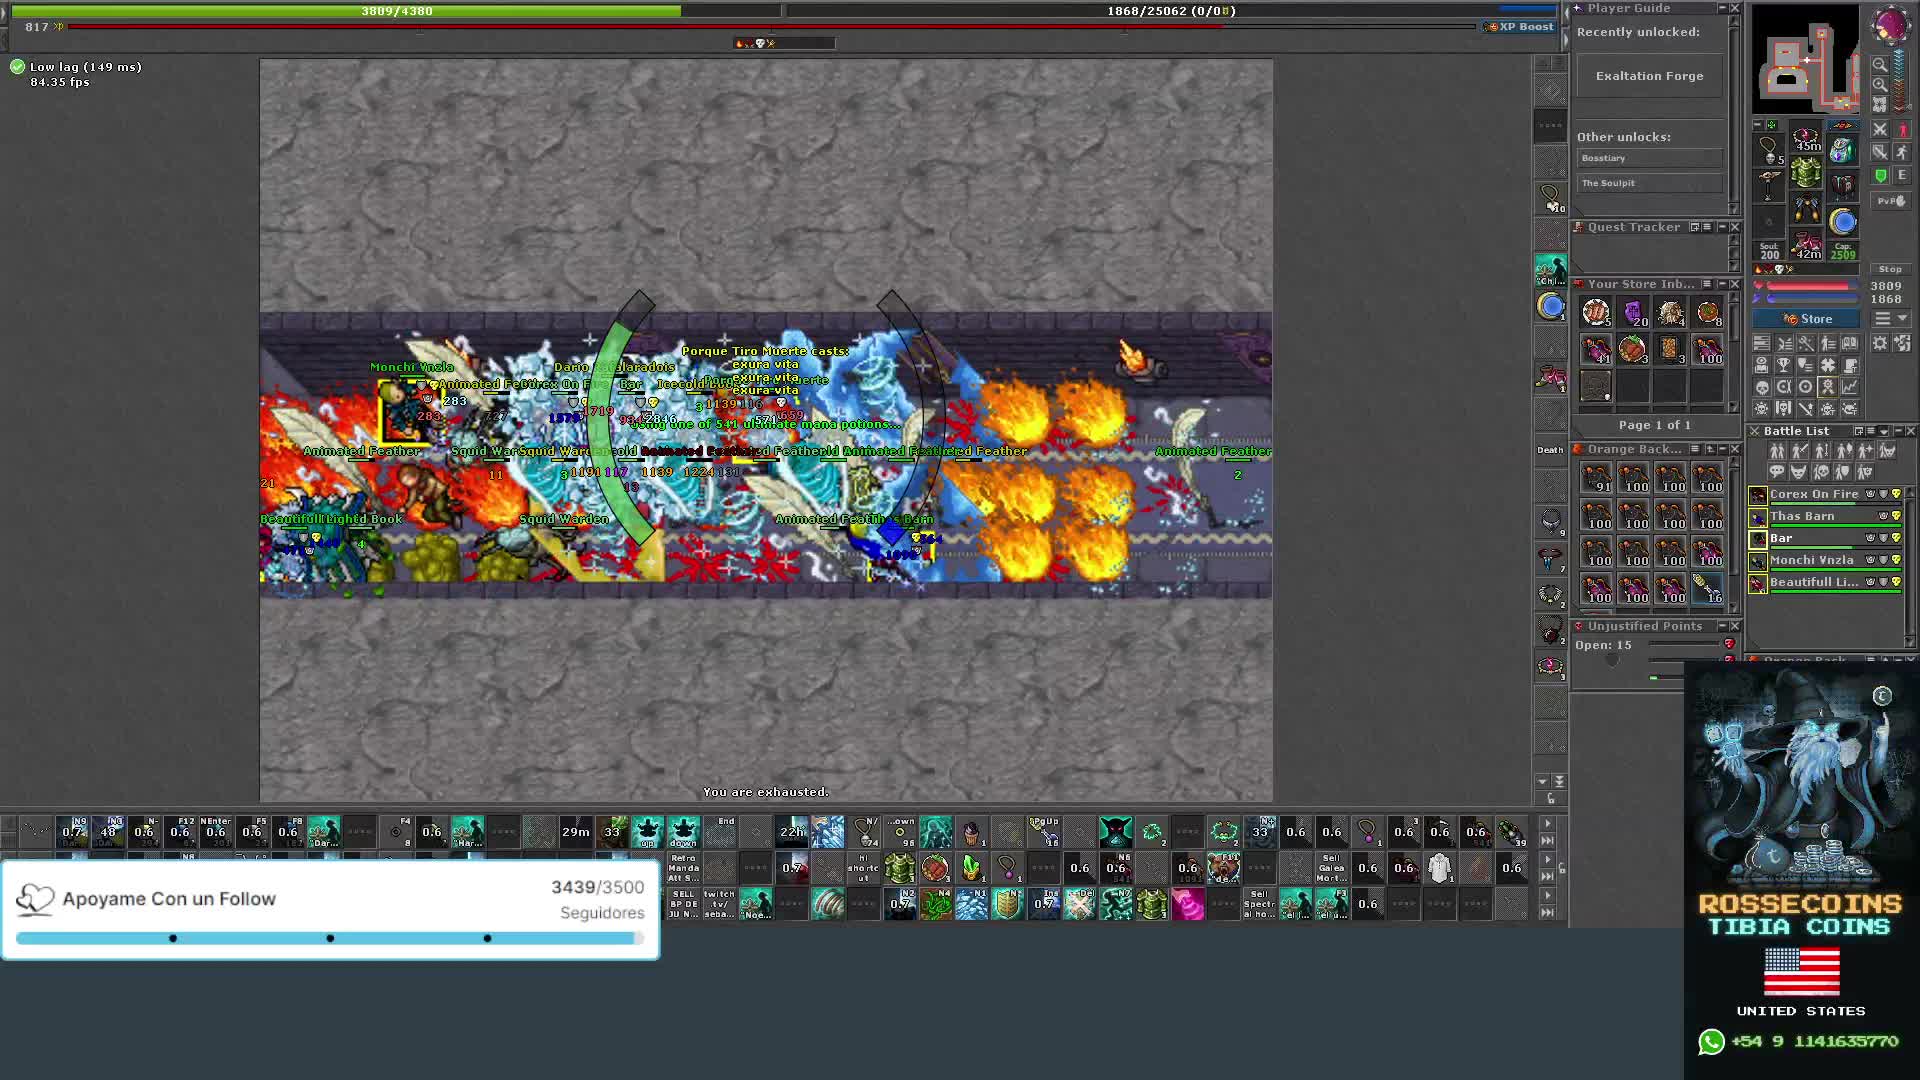Select the amulet slot in equipment
Viewport: 1920px width, 1080px height.
pyautogui.click(x=1769, y=151)
